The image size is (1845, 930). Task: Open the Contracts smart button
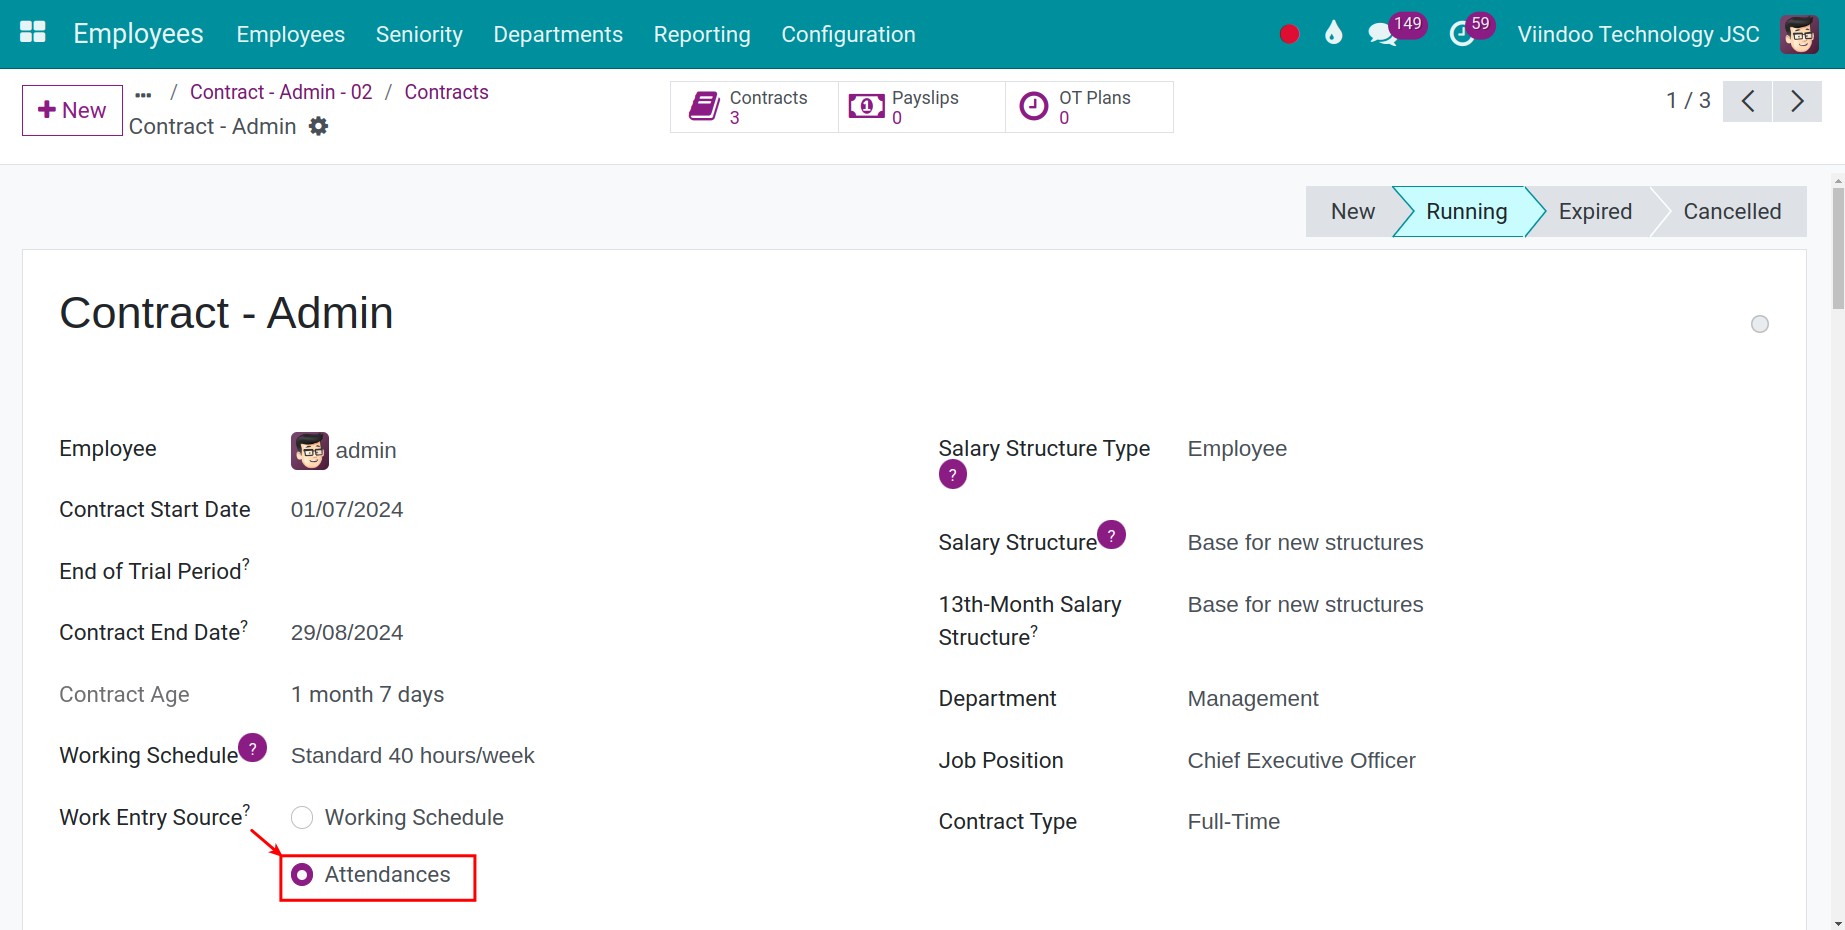(x=754, y=107)
